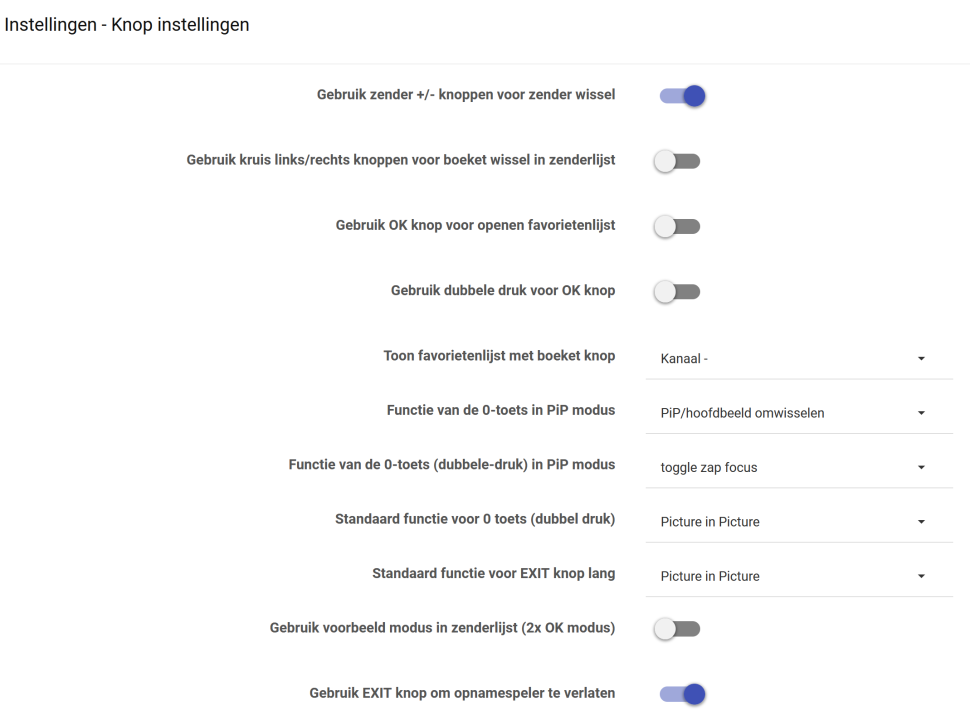Turn on OK knop favorietenlijst toggle

point(677,227)
